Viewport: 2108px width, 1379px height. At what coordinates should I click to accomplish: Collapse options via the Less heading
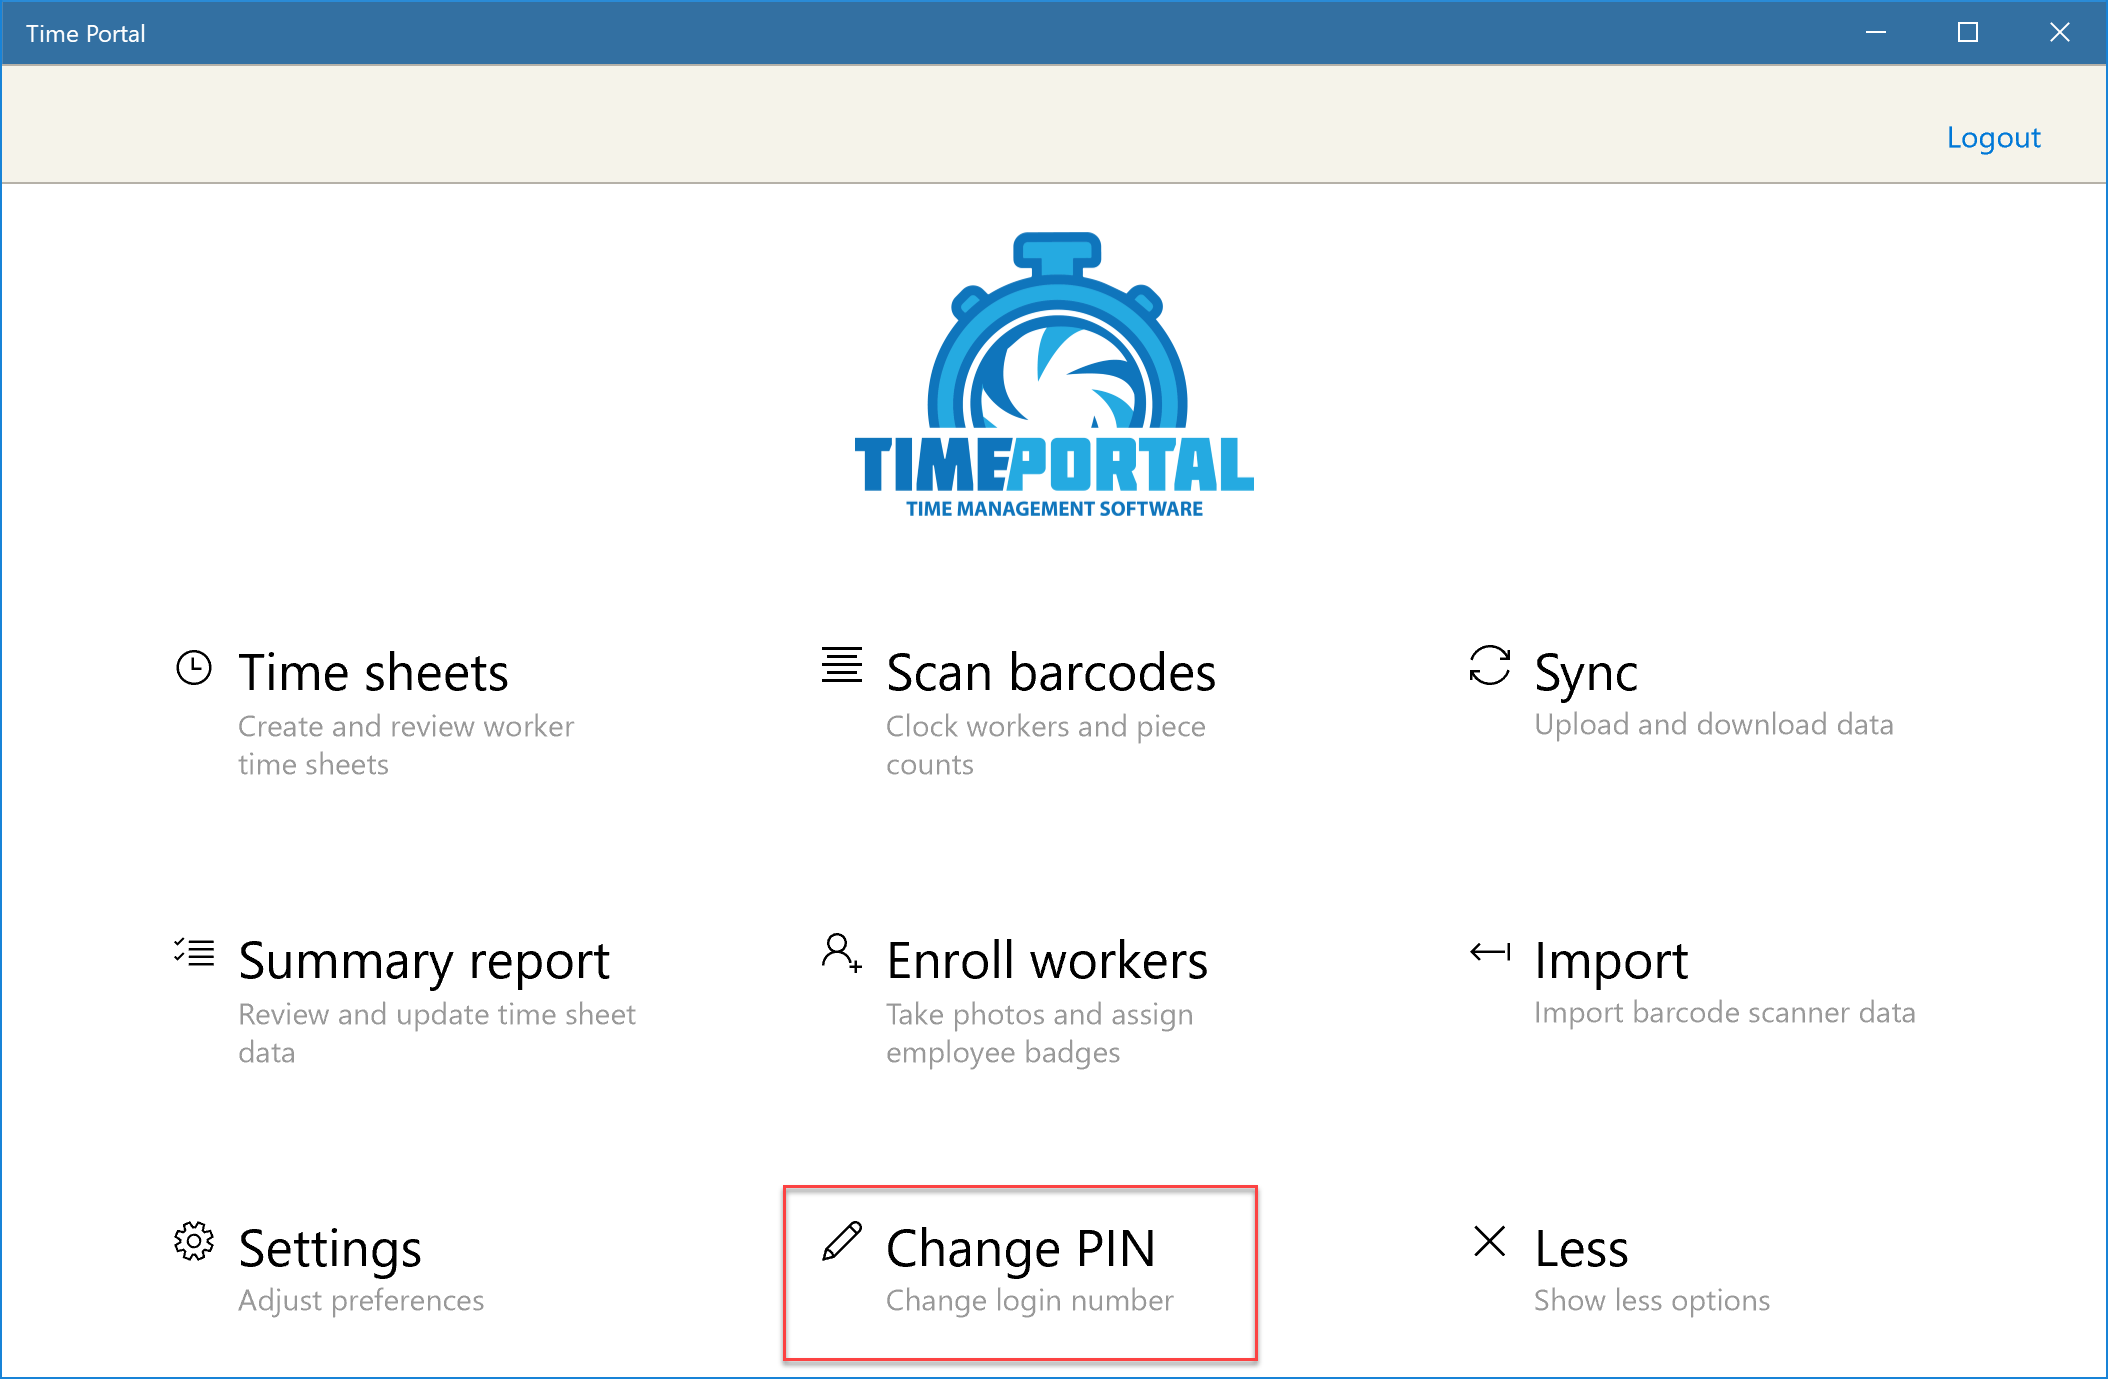coord(1581,1248)
